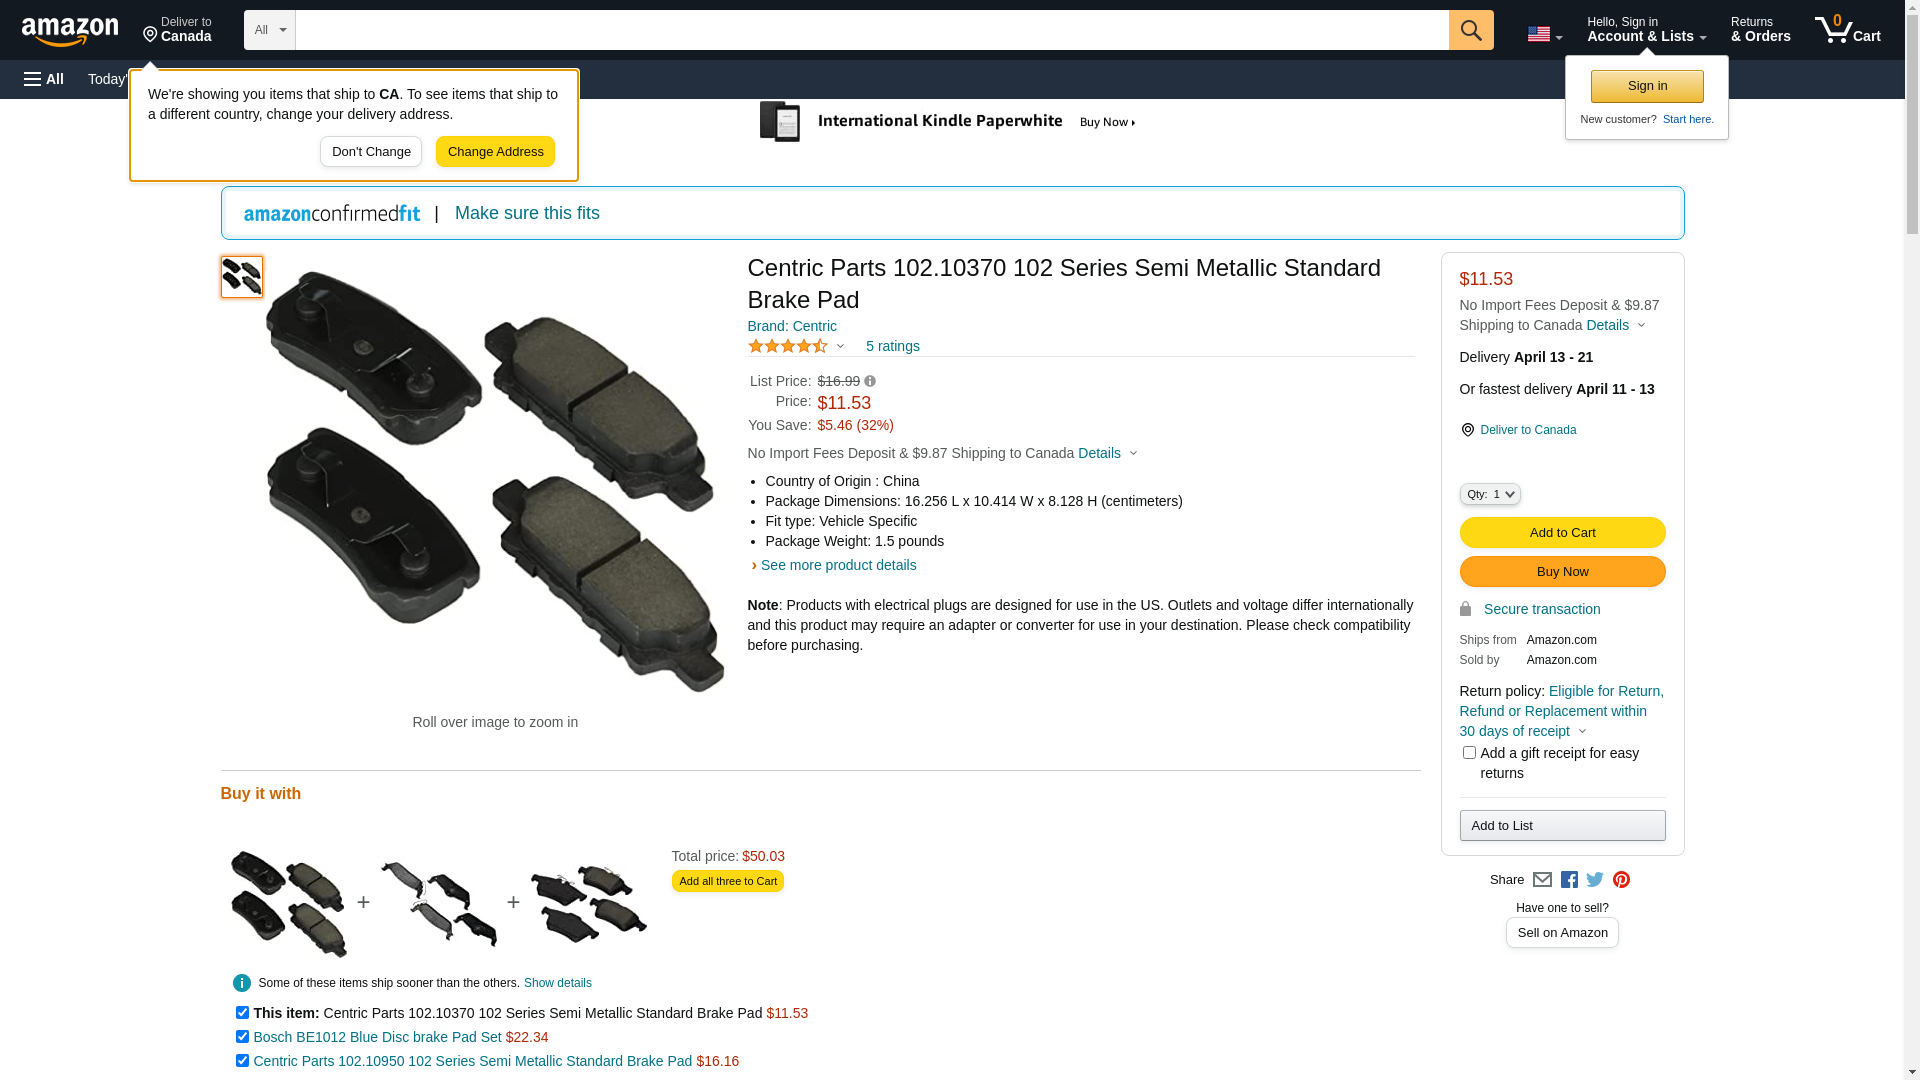Click the search magnifying glass icon
1920x1080 pixels.
1470,30
